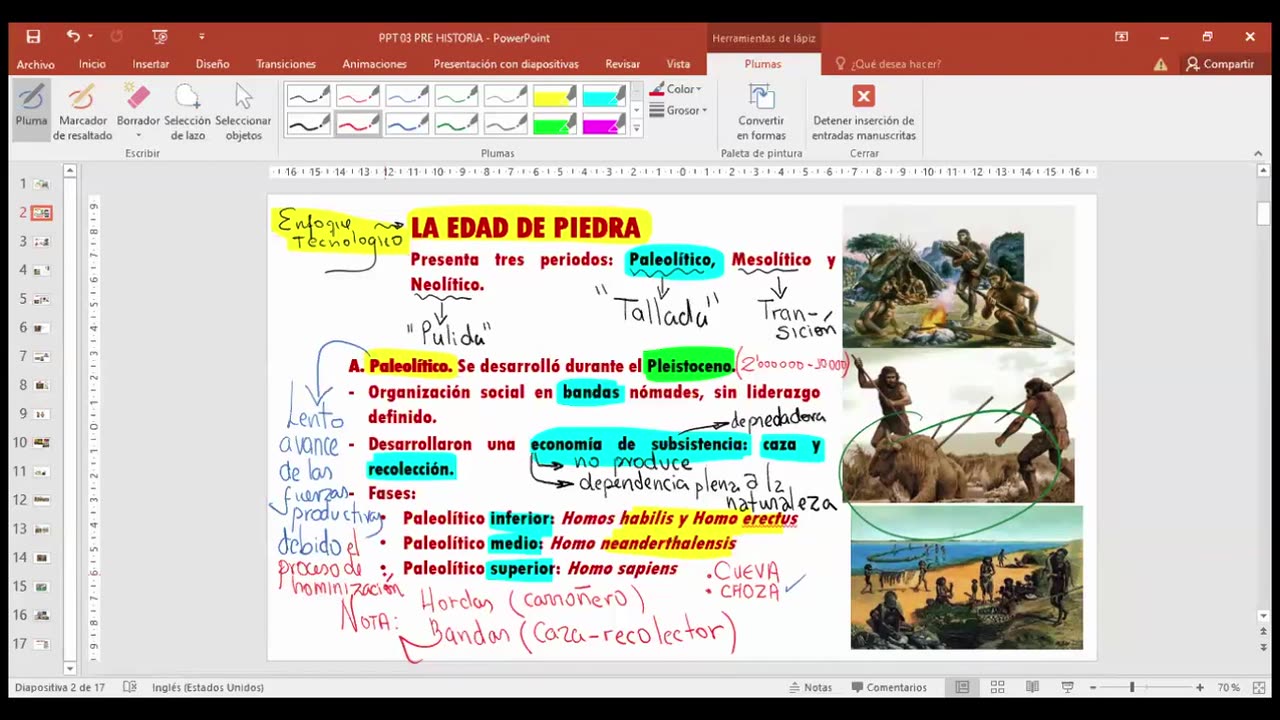This screenshot has width=1280, height=720.
Task: Click the spell check icon in status bar
Action: pyautogui.click(x=130, y=687)
